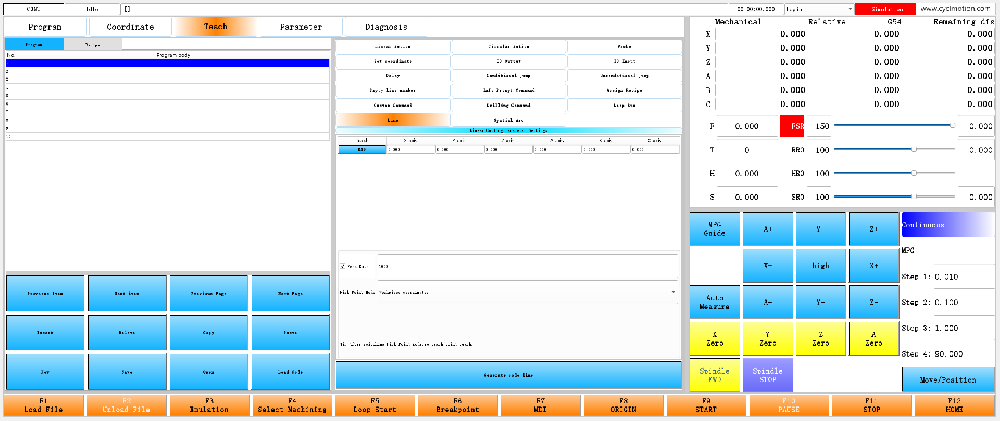This screenshot has width=1000, height=421.
Task: Click the Z+ jog button
Action: pyautogui.click(x=874, y=228)
